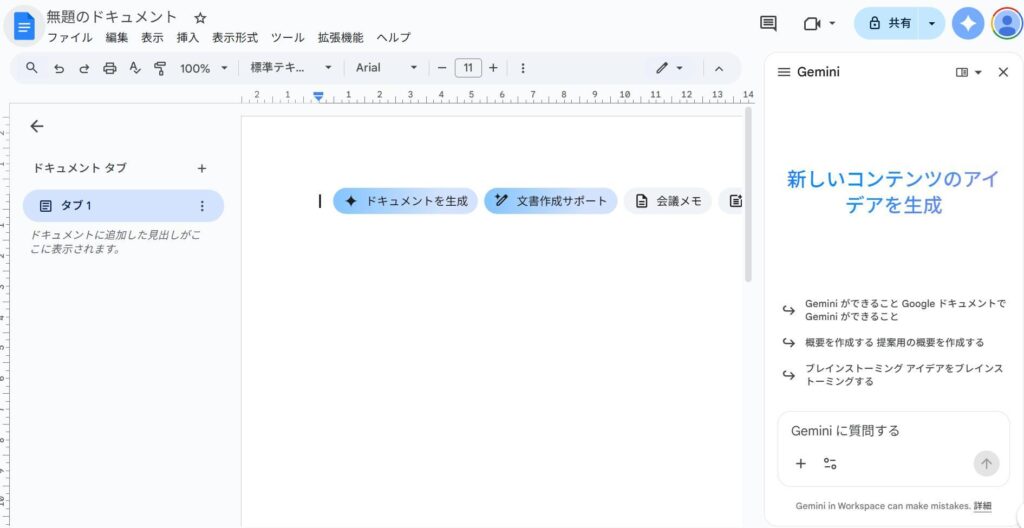Open the Arial font dropdown
Image resolution: width=1024 pixels, height=528 pixels.
tap(386, 68)
